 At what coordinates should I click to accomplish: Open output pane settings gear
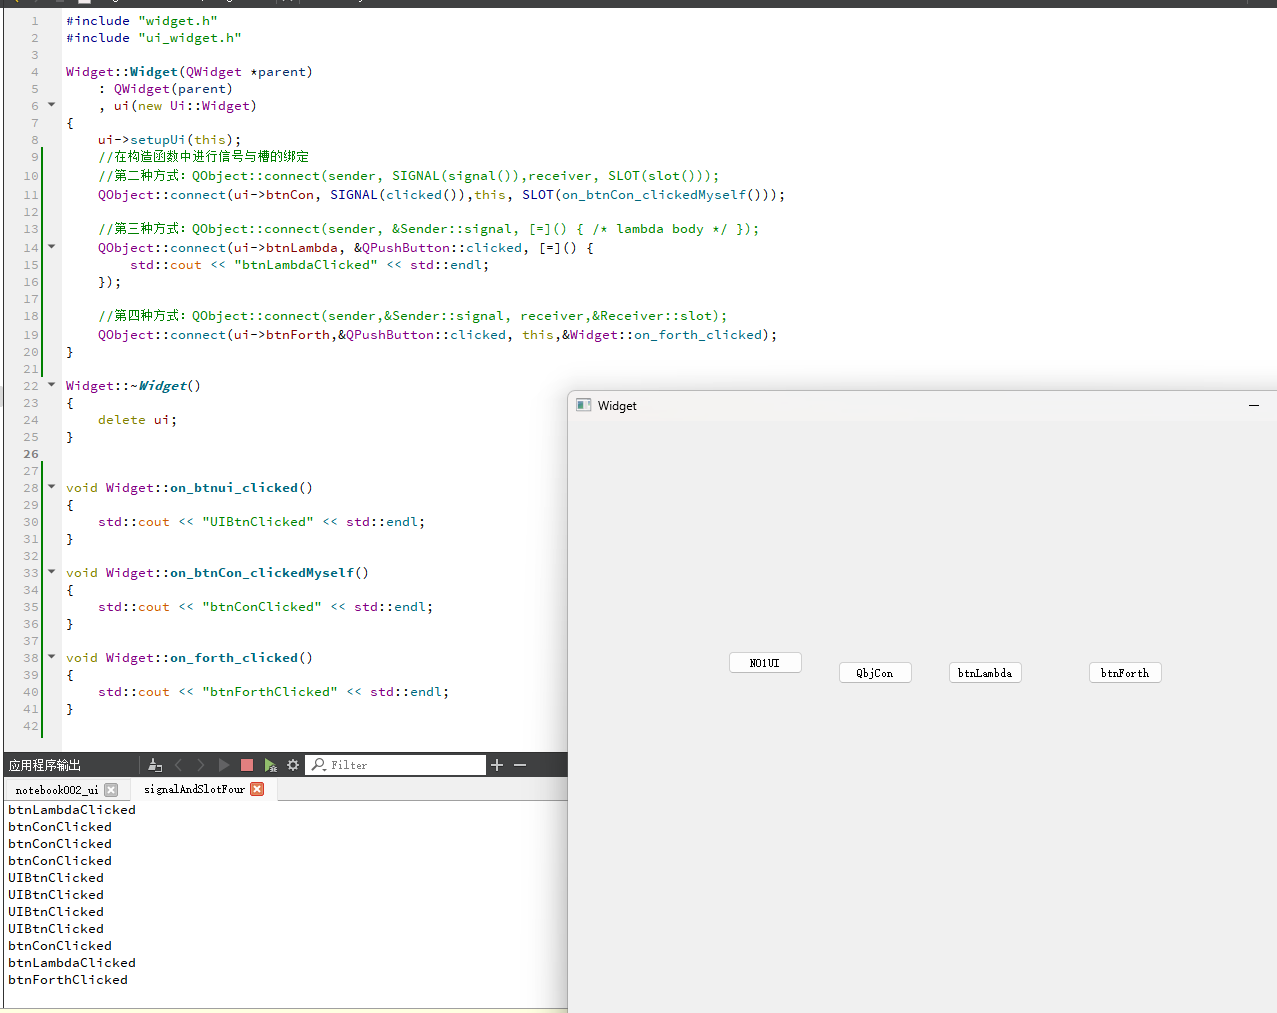point(293,765)
